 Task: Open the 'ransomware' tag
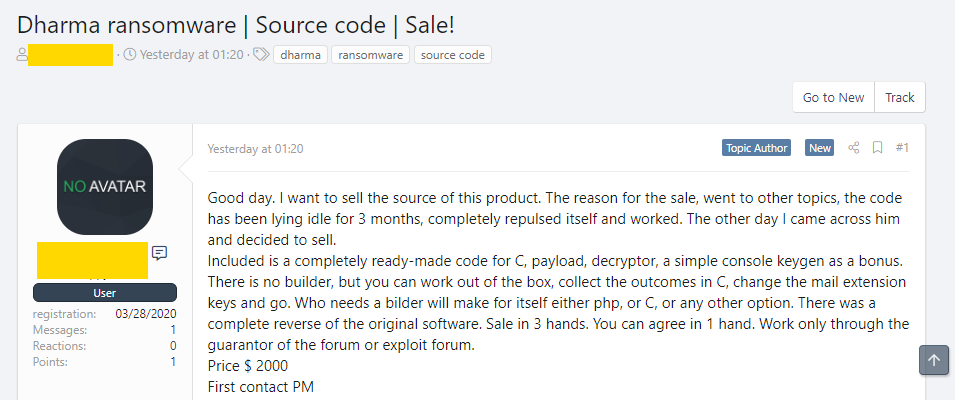pyautogui.click(x=370, y=55)
